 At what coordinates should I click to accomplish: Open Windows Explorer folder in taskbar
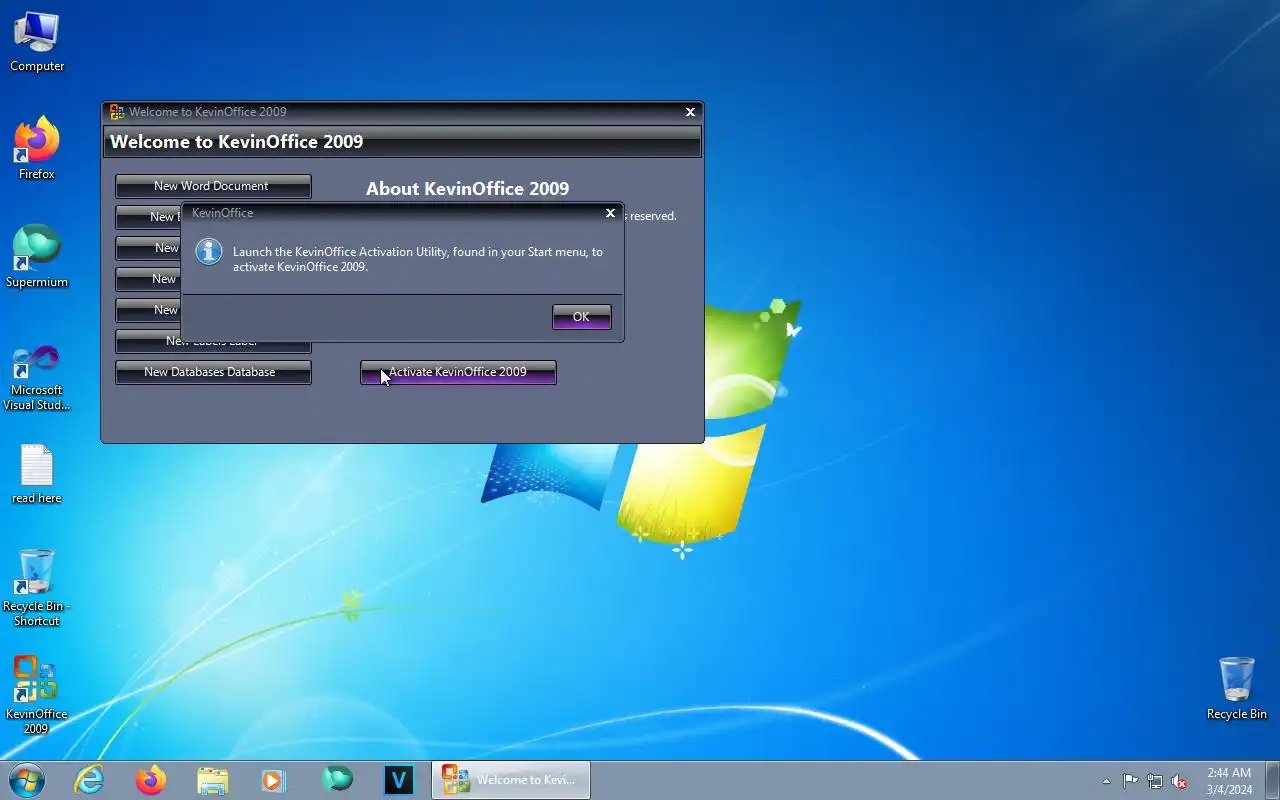point(213,780)
